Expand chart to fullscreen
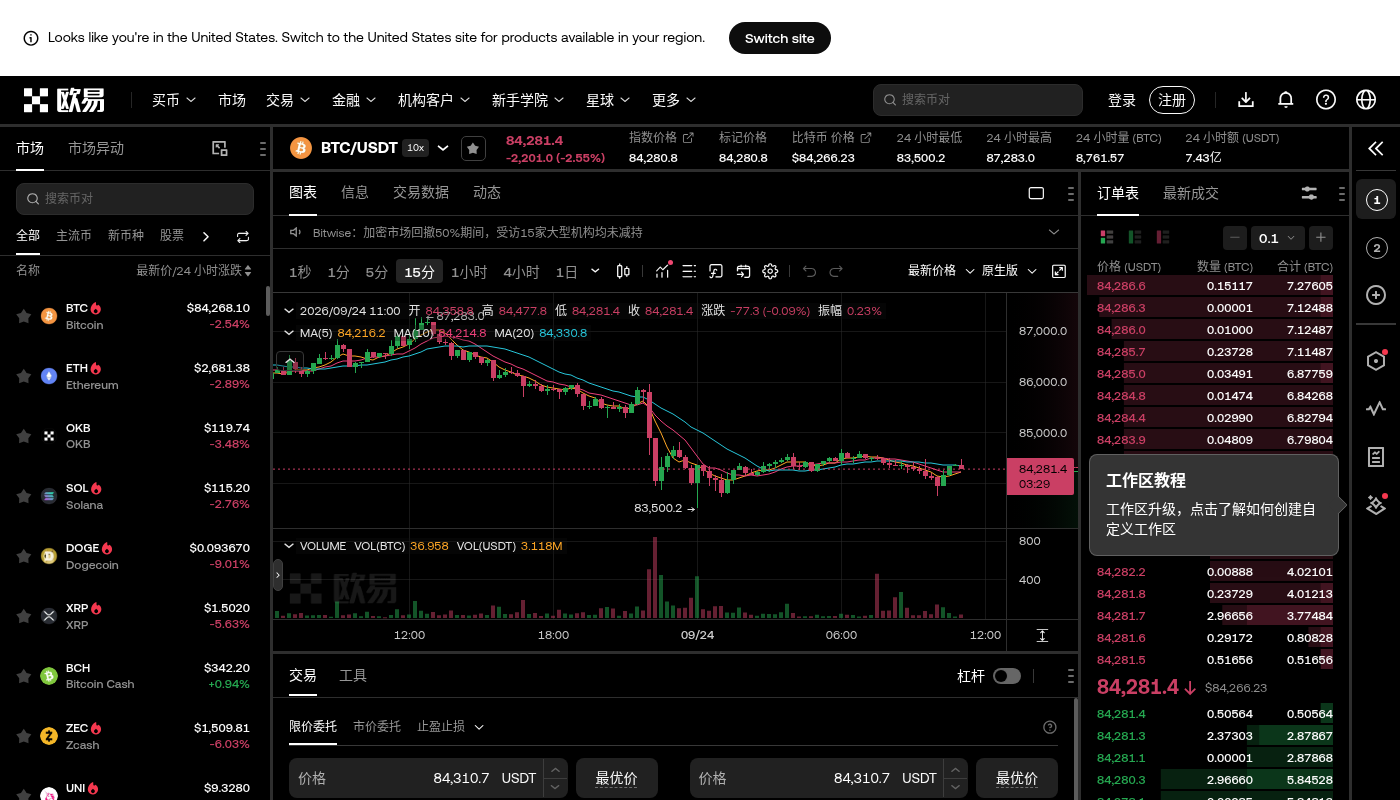The width and height of the screenshot is (1400, 800). pyautogui.click(x=1059, y=271)
